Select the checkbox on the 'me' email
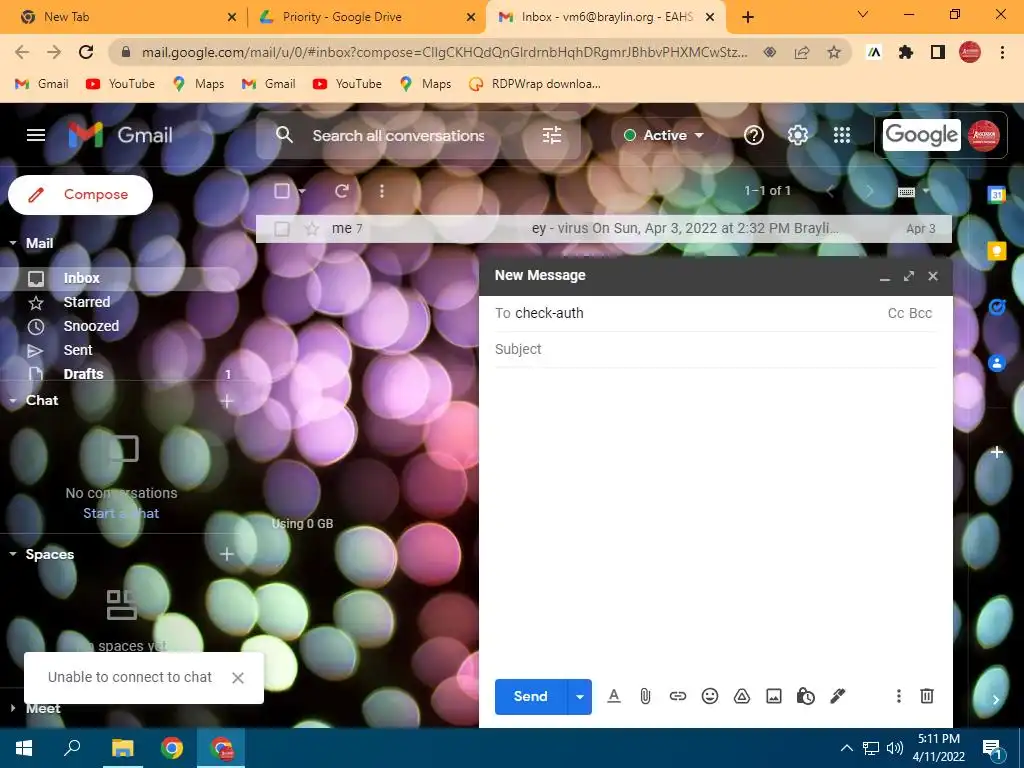This screenshot has height=768, width=1024. (281, 229)
